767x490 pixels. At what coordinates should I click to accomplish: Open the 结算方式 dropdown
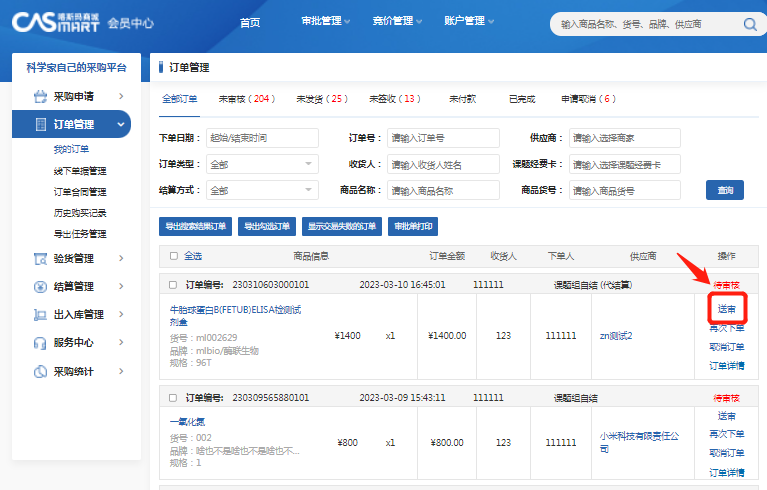261,190
